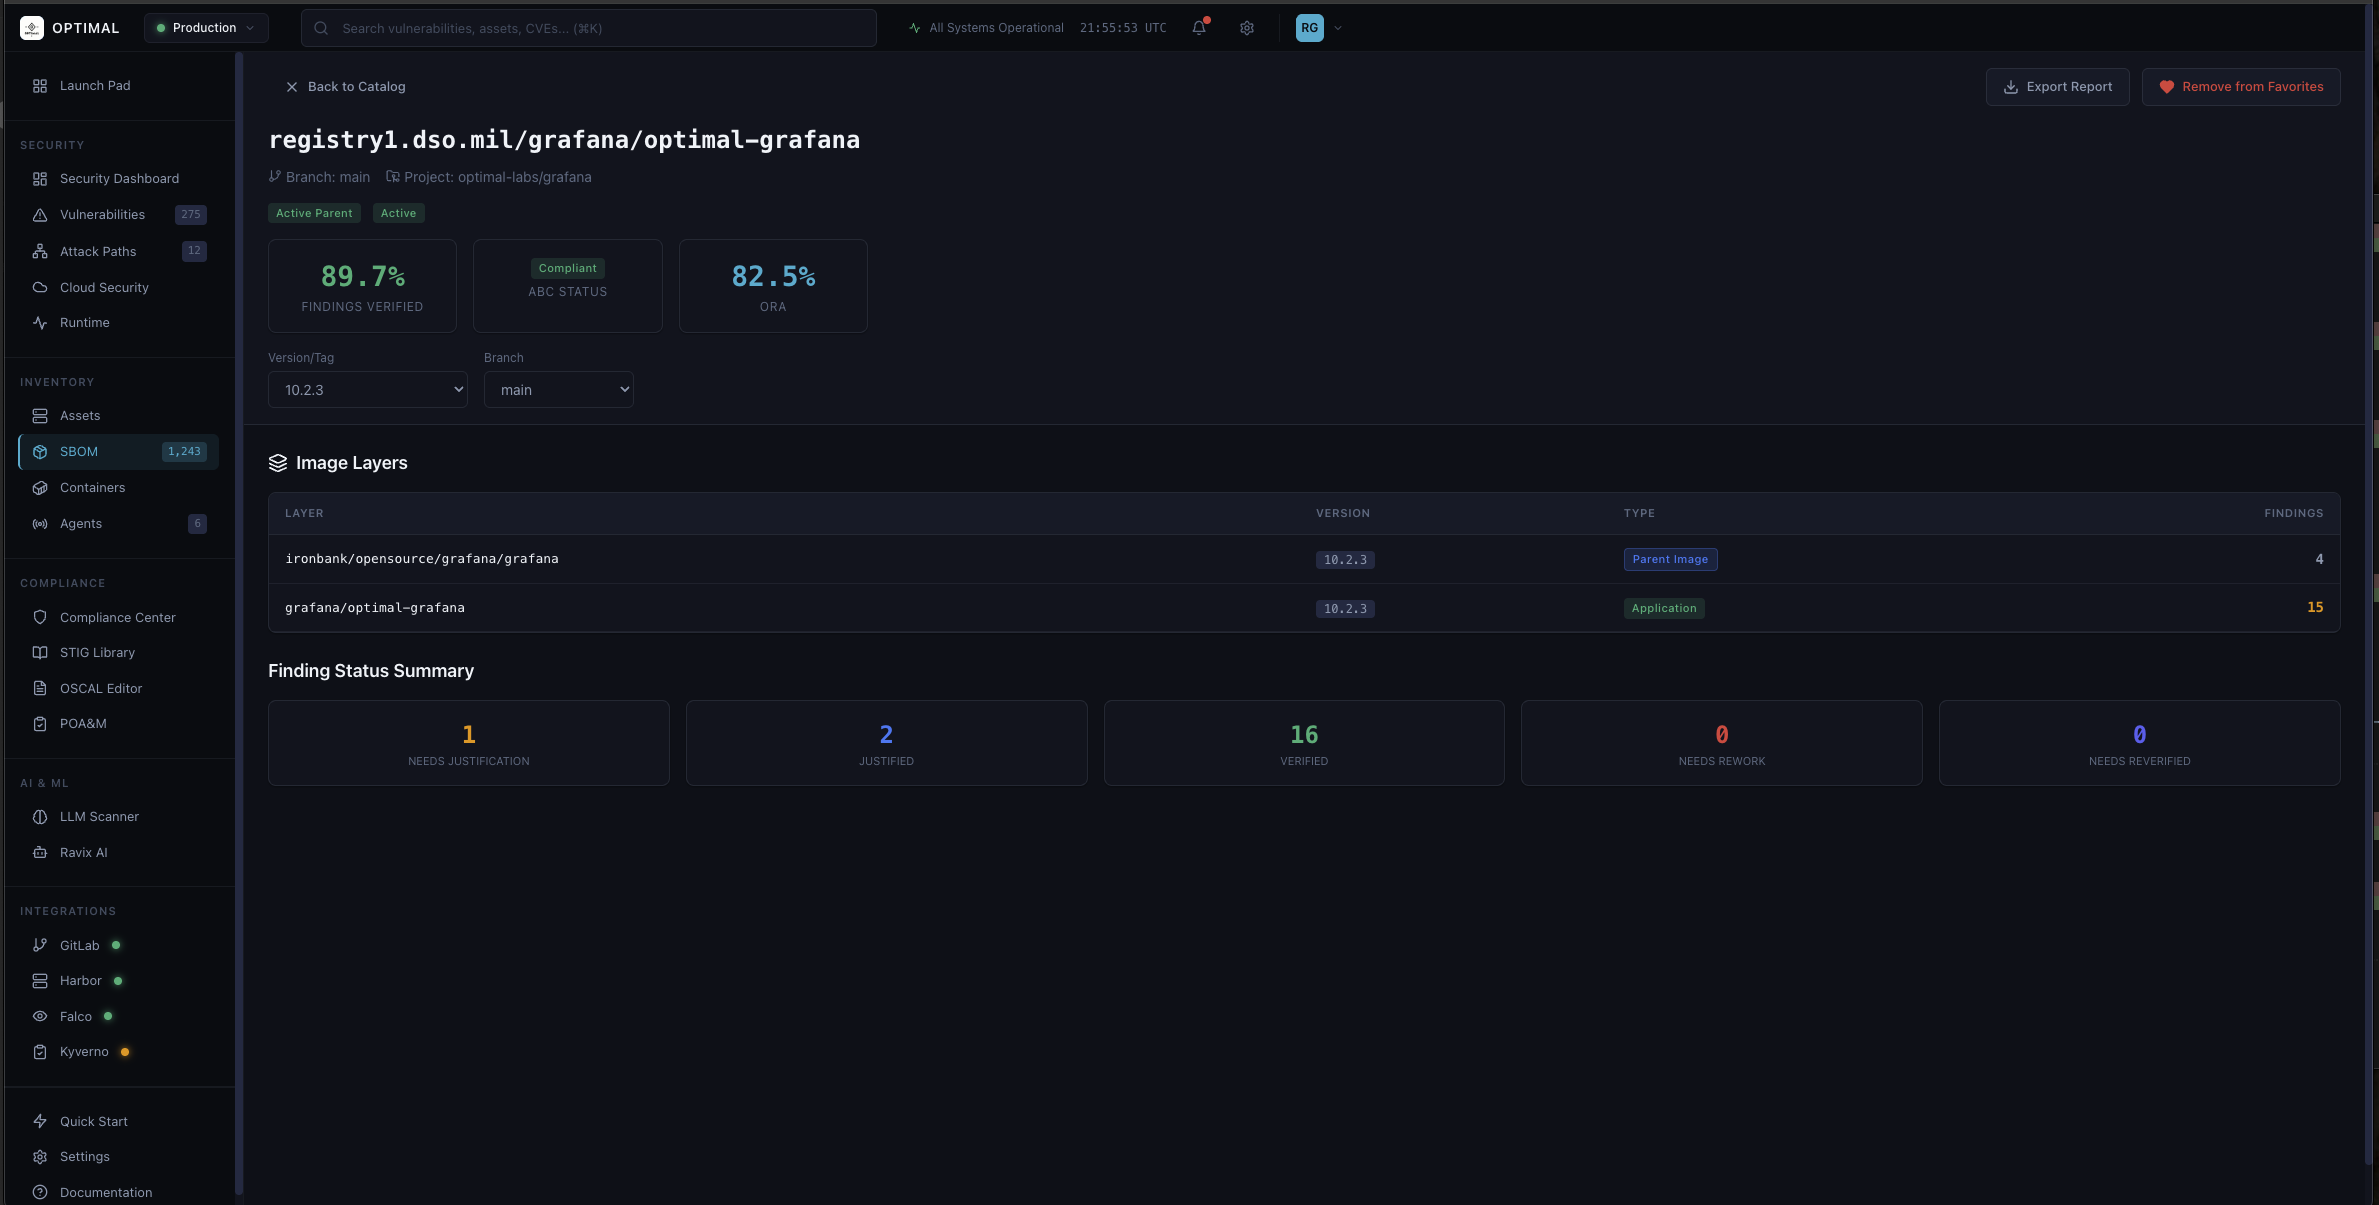Screen dimensions: 2379x1205
Task: Click the Falco eye icon
Action: 40,1016
